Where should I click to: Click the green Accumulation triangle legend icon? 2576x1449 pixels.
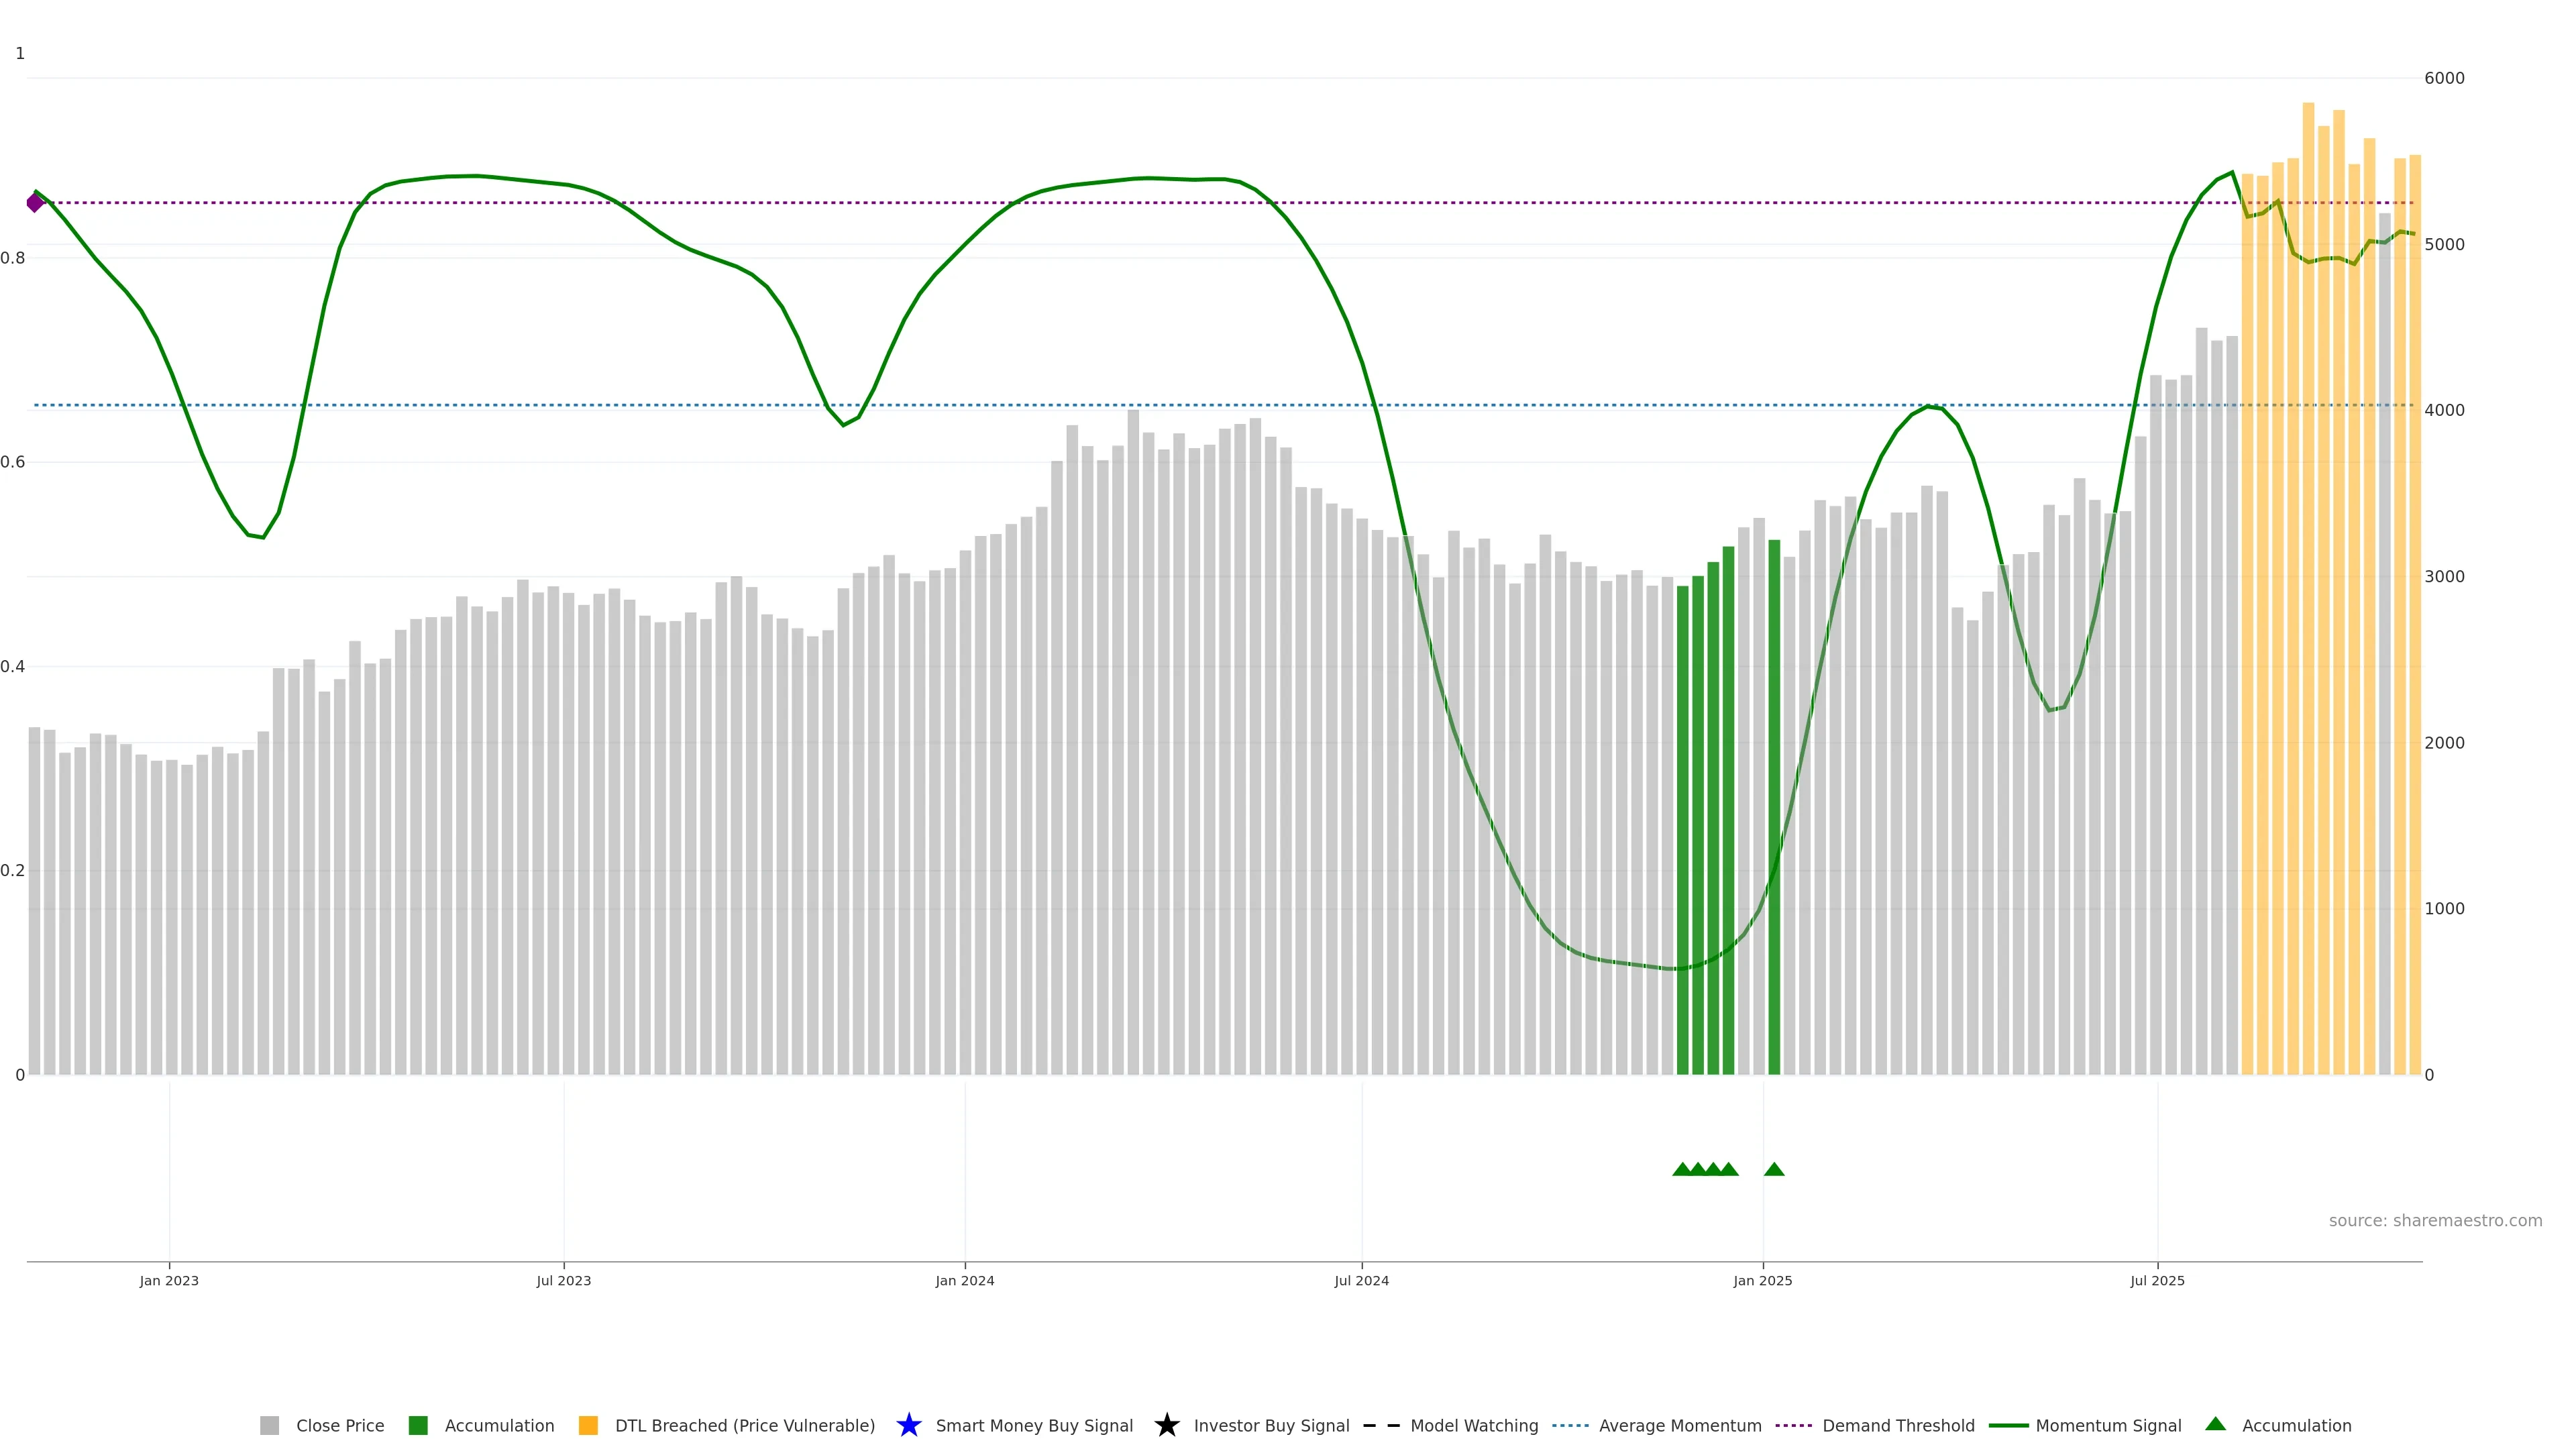coord(2215,1424)
